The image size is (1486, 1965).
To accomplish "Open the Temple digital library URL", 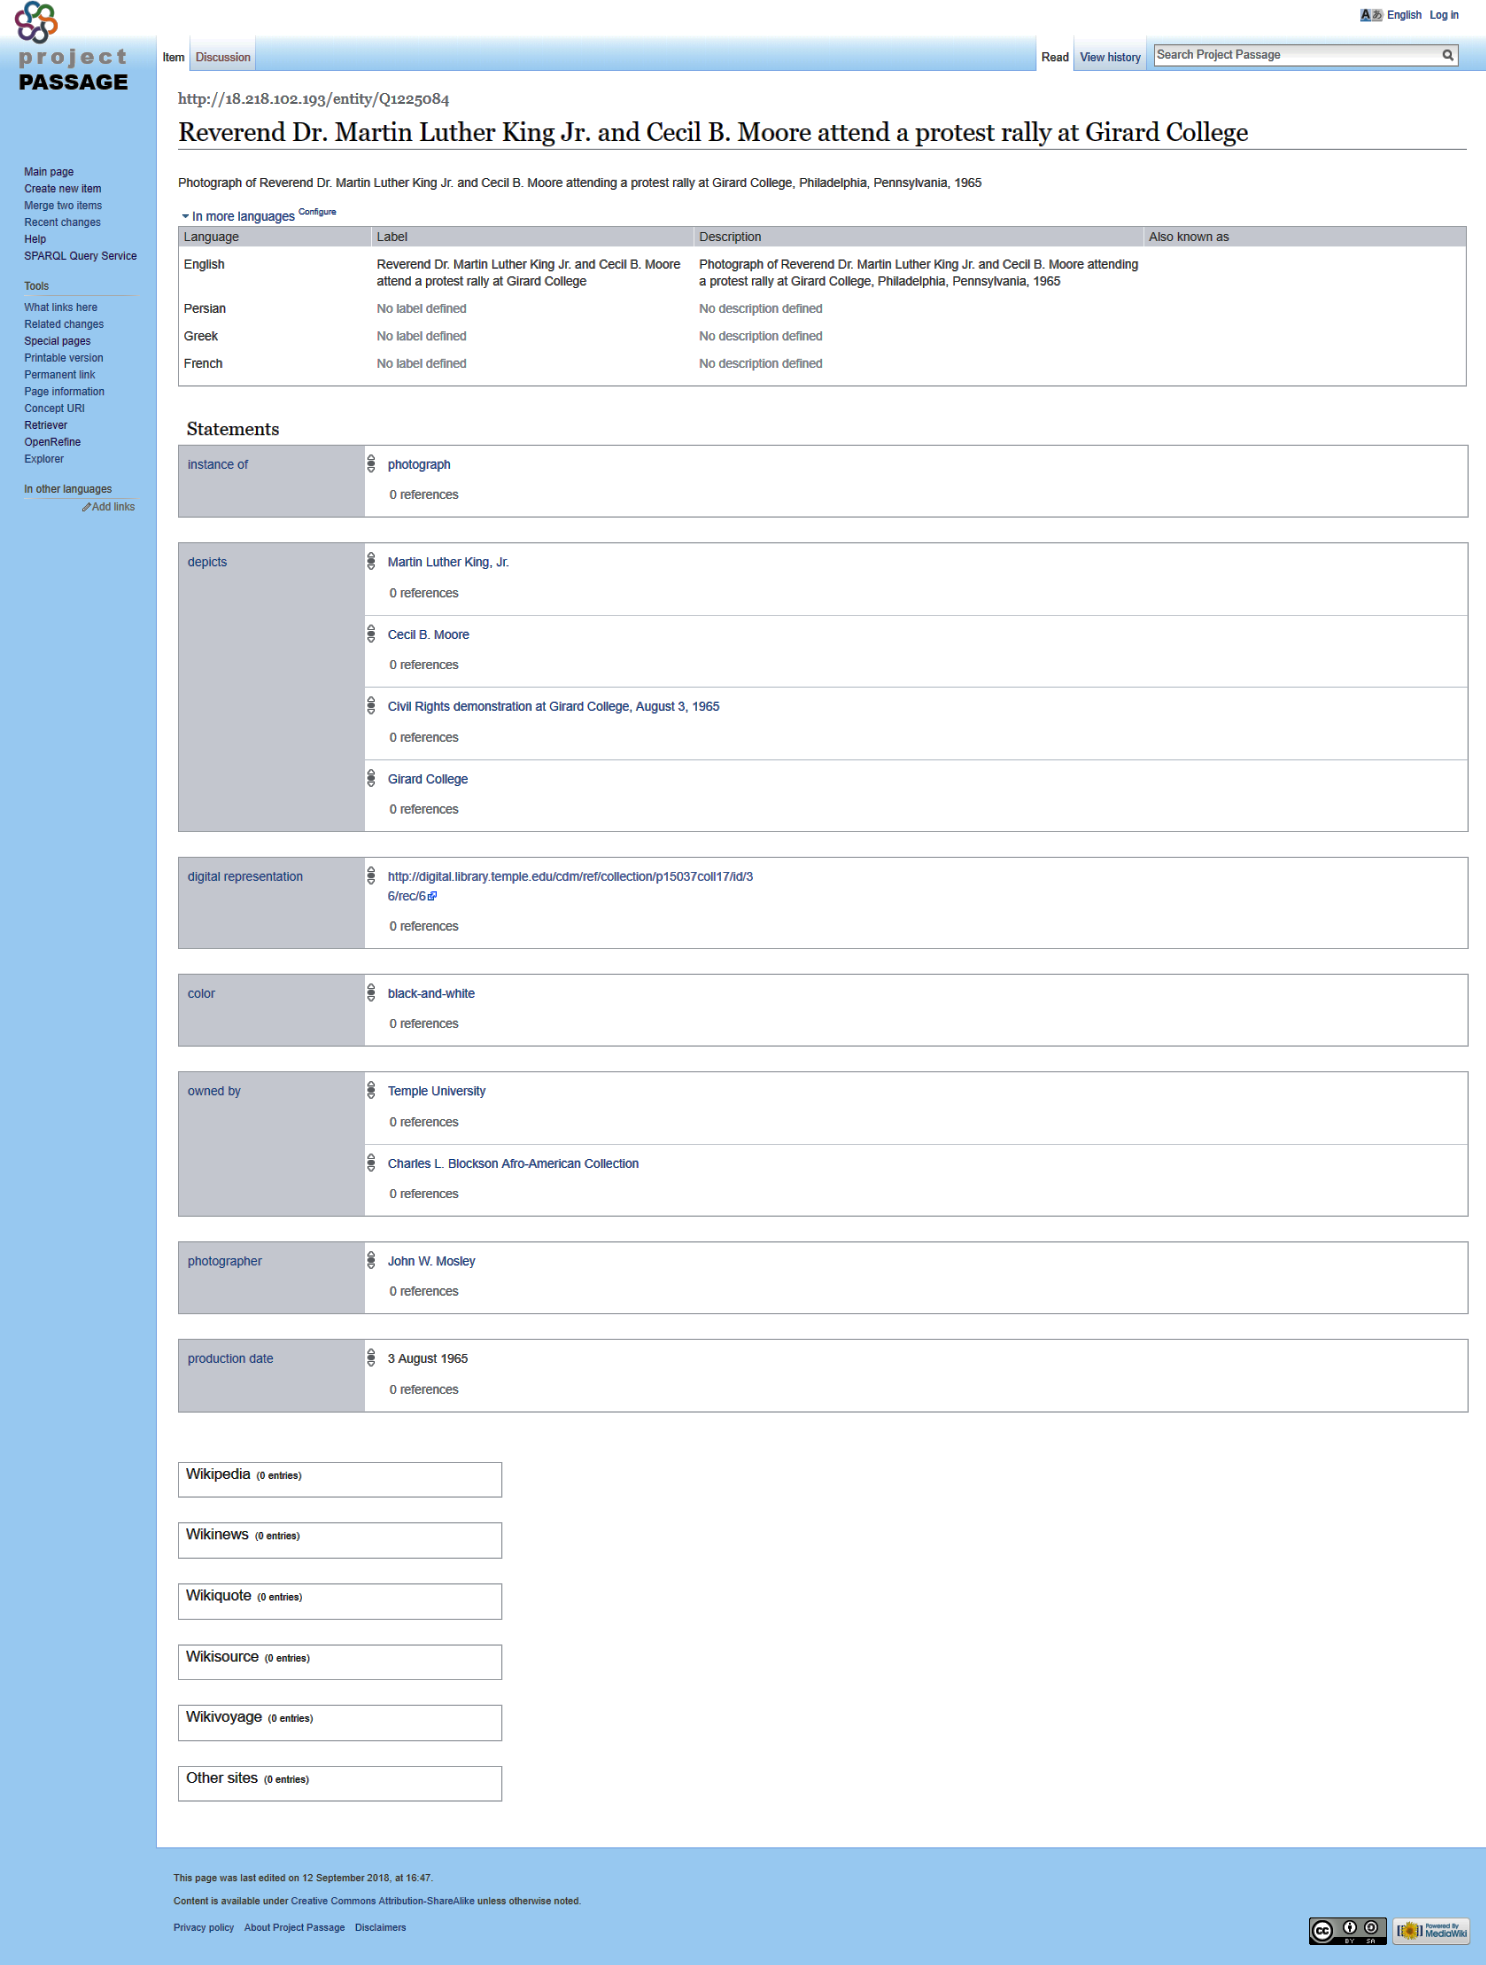I will click(570, 877).
